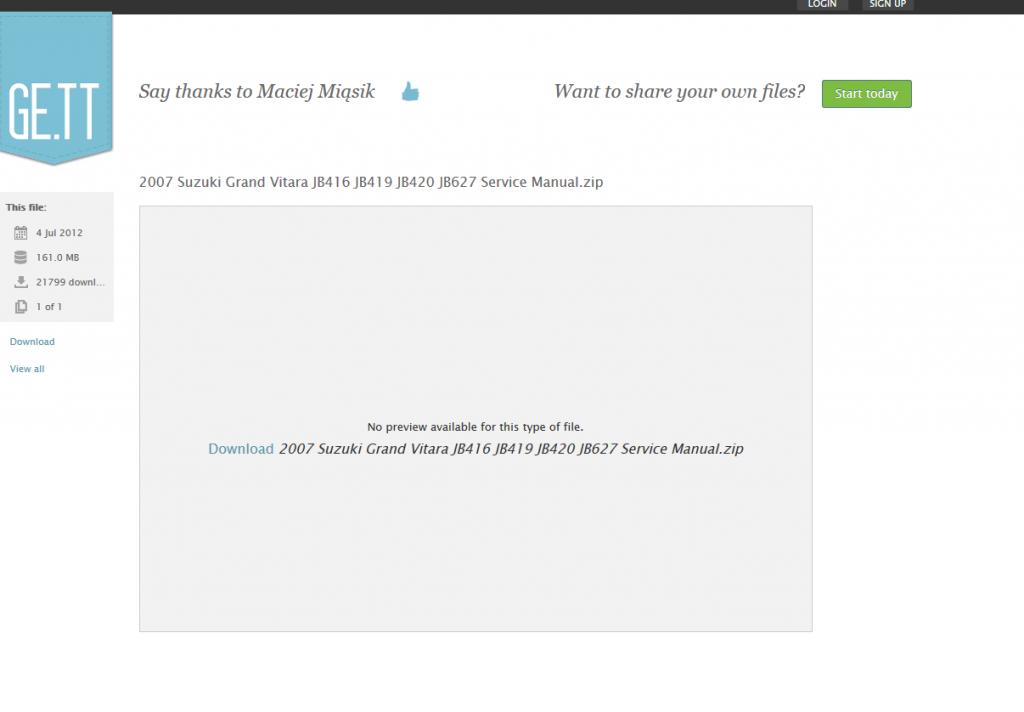Click the downloads count arrow icon
Image resolution: width=1024 pixels, height=712 pixels.
21,282
